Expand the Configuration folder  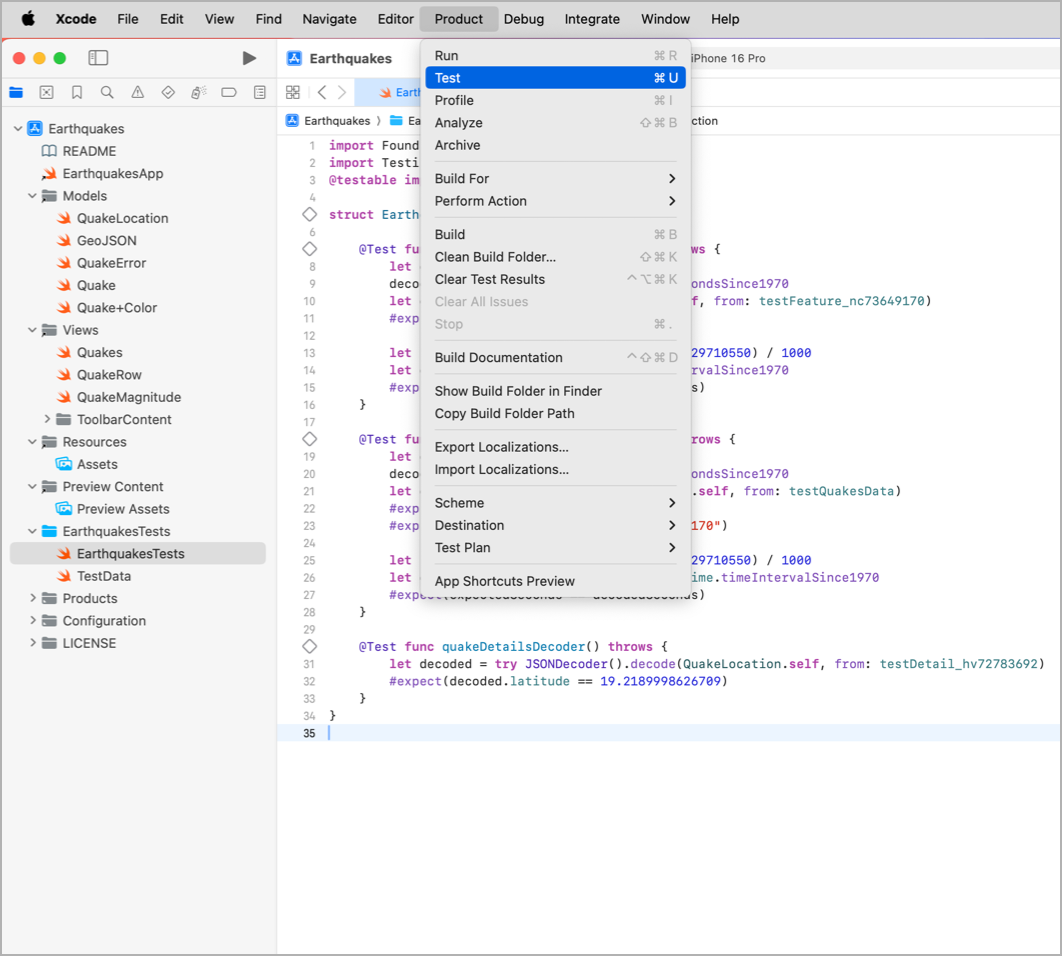(x=32, y=621)
